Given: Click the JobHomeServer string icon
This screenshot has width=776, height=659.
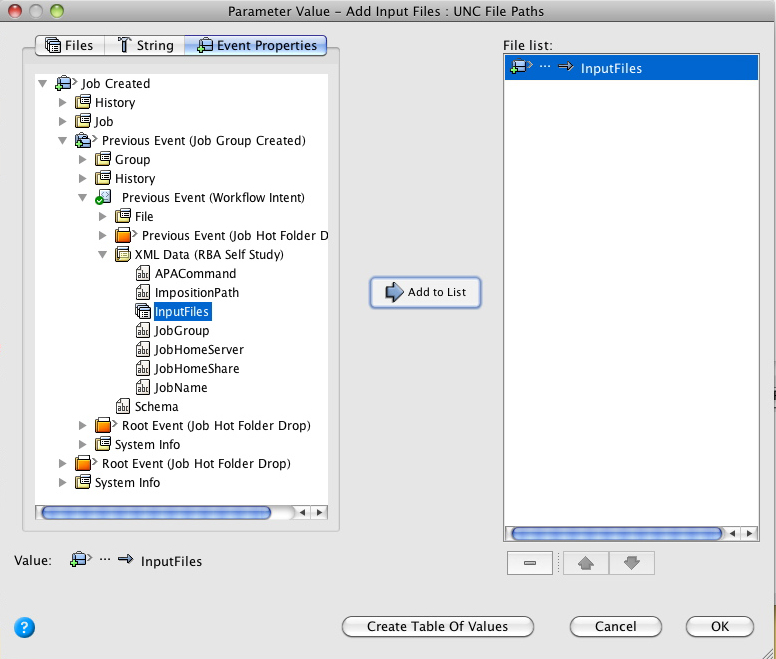Looking at the screenshot, I should [143, 349].
